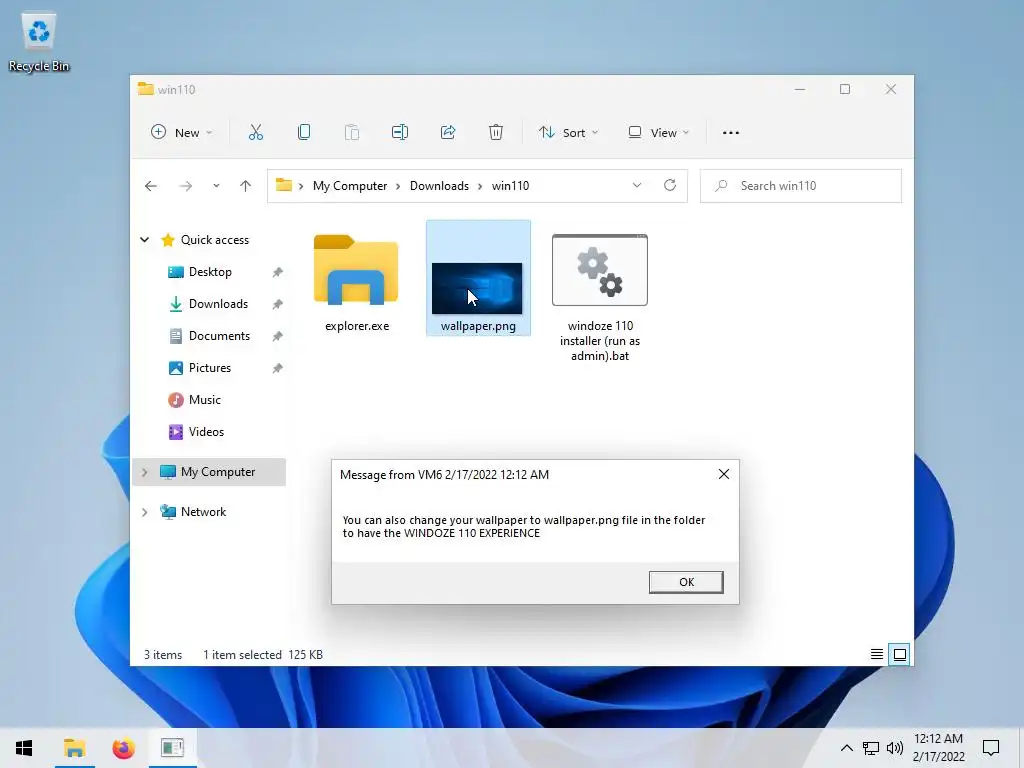Click the third taskbar app icon

pos(172,748)
